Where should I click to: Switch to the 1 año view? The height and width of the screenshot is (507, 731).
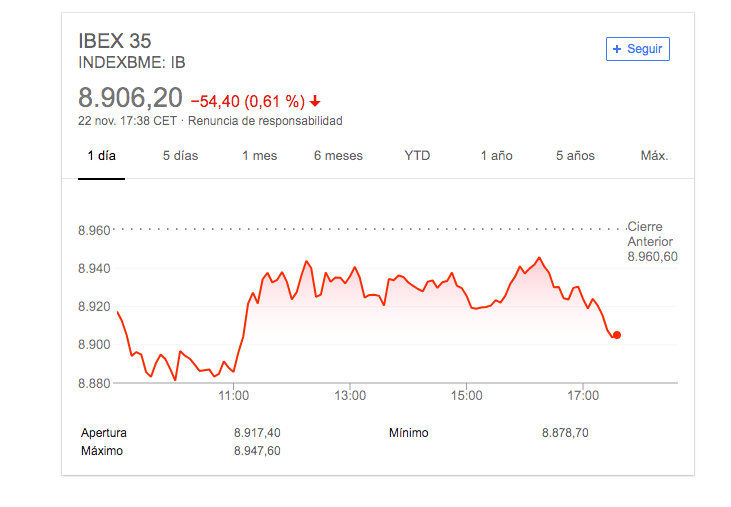click(x=497, y=156)
